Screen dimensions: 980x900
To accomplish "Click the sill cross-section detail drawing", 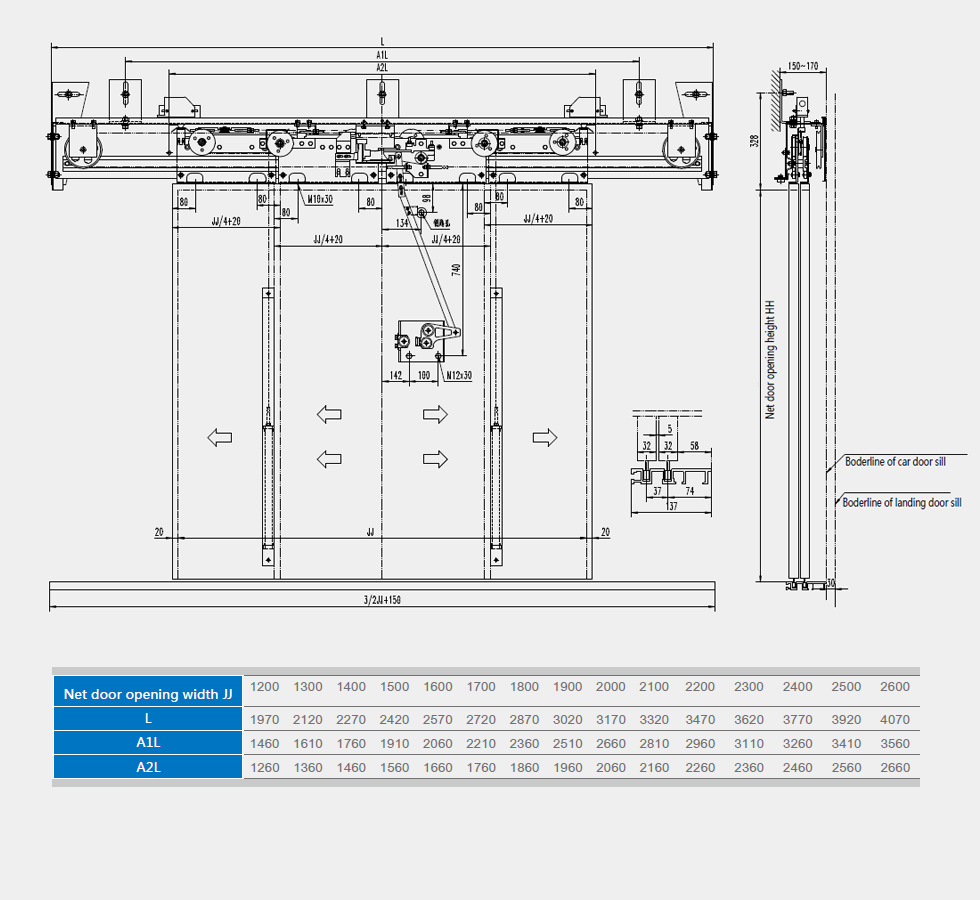I will pos(670,467).
